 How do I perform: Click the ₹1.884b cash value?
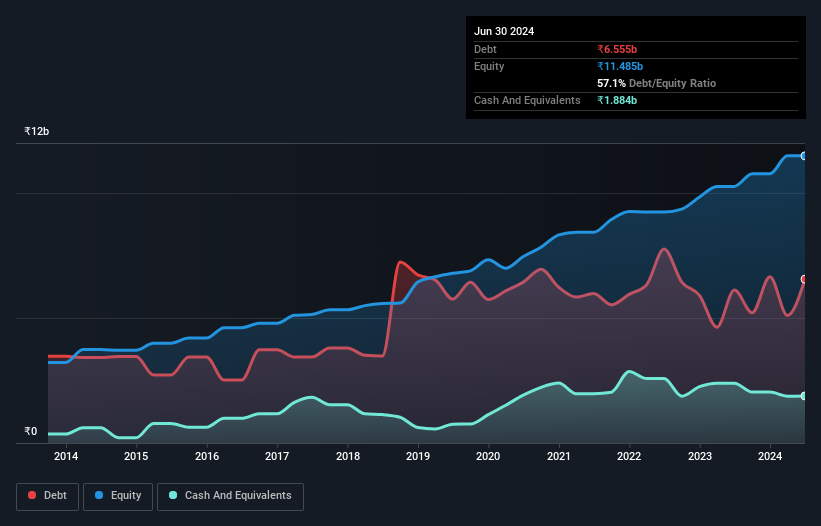click(x=617, y=100)
